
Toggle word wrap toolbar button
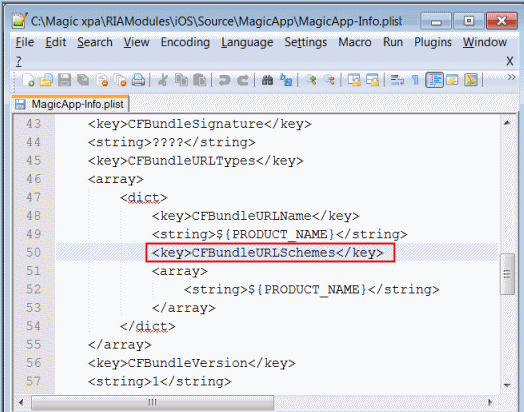[397, 80]
